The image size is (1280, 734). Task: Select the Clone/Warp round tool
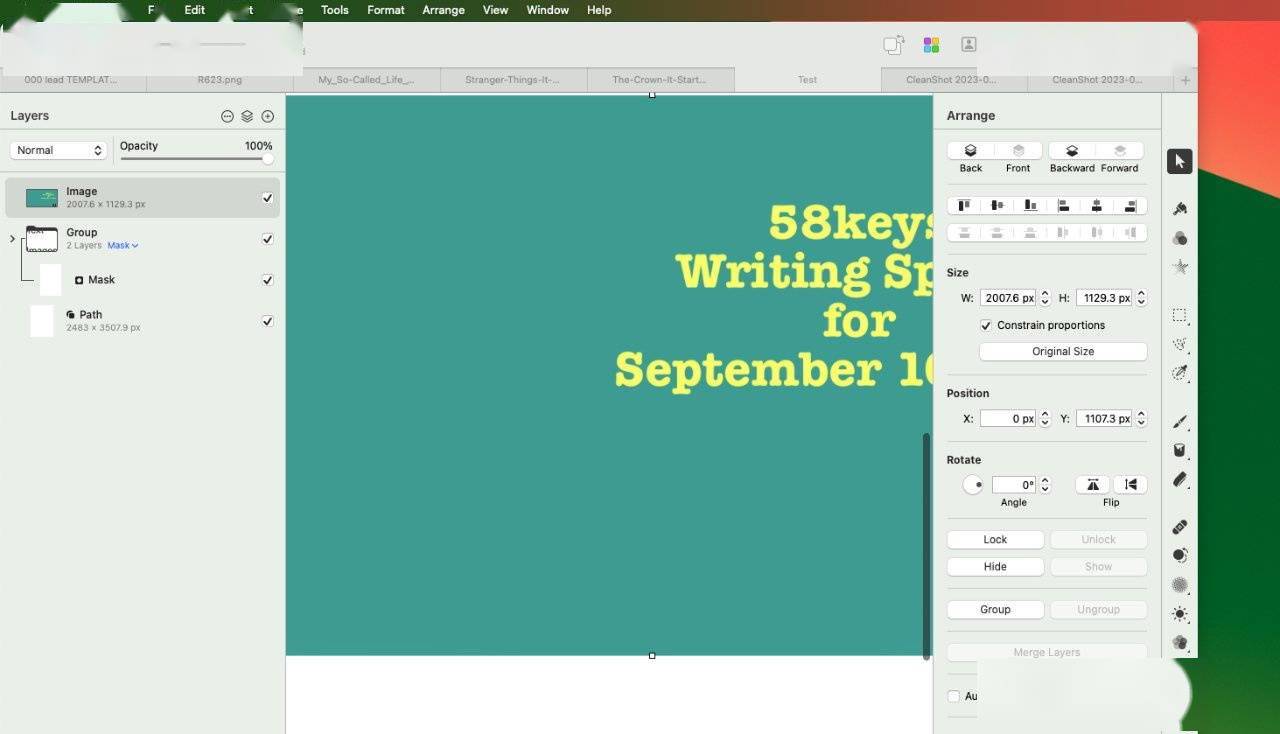coord(1180,555)
